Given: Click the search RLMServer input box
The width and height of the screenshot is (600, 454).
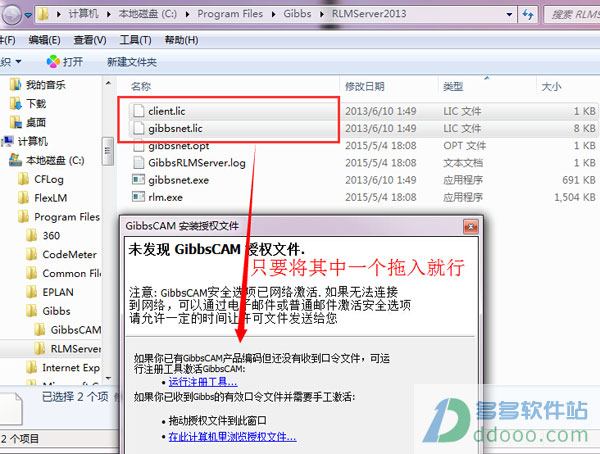Looking at the screenshot, I should click(572, 15).
